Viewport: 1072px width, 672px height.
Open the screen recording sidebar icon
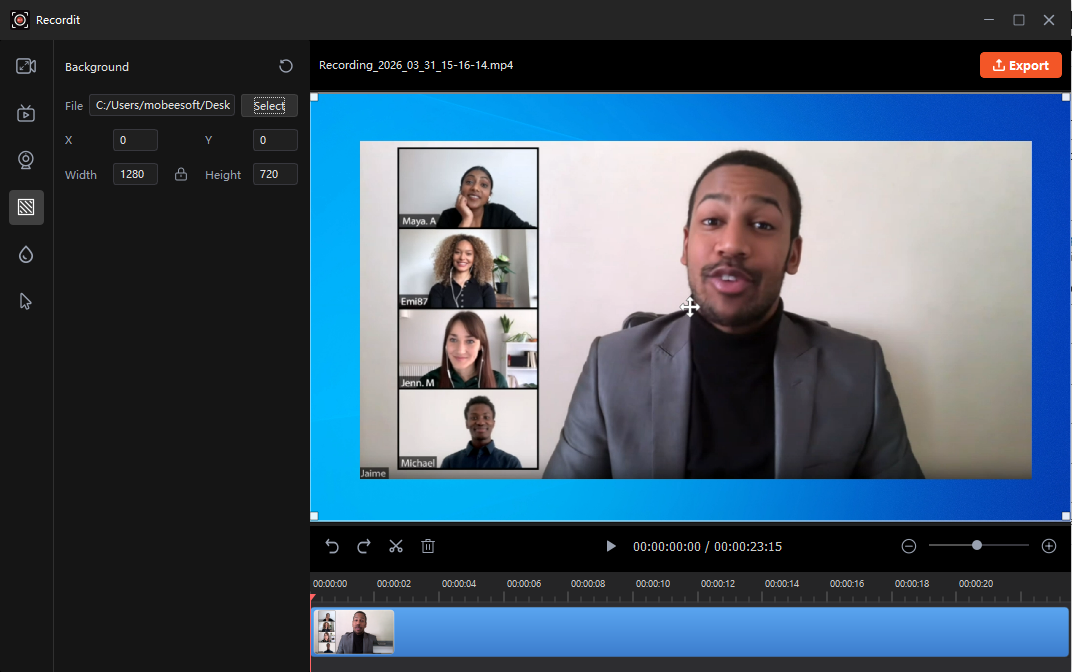click(26, 113)
